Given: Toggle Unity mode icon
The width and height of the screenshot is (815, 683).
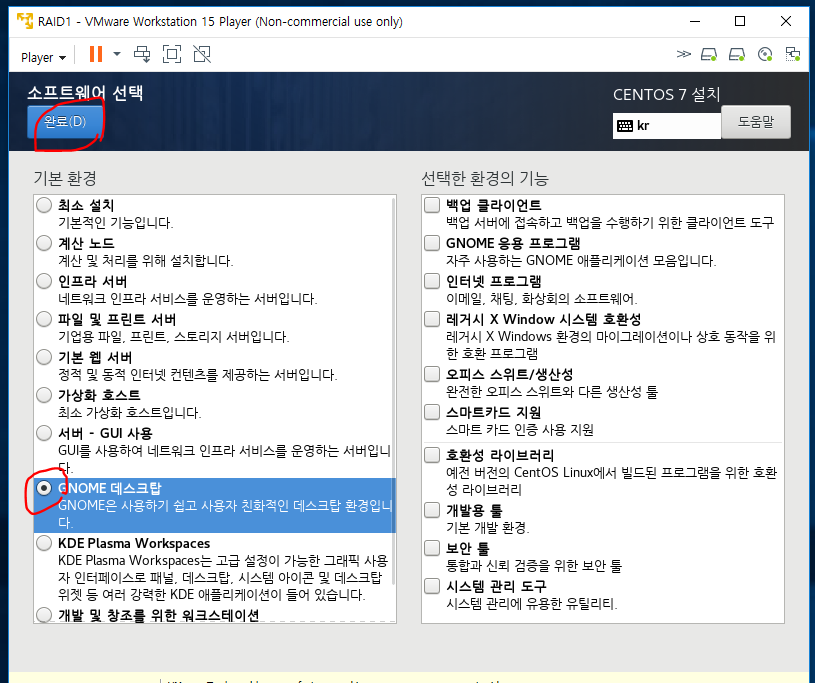Looking at the screenshot, I should (202, 54).
